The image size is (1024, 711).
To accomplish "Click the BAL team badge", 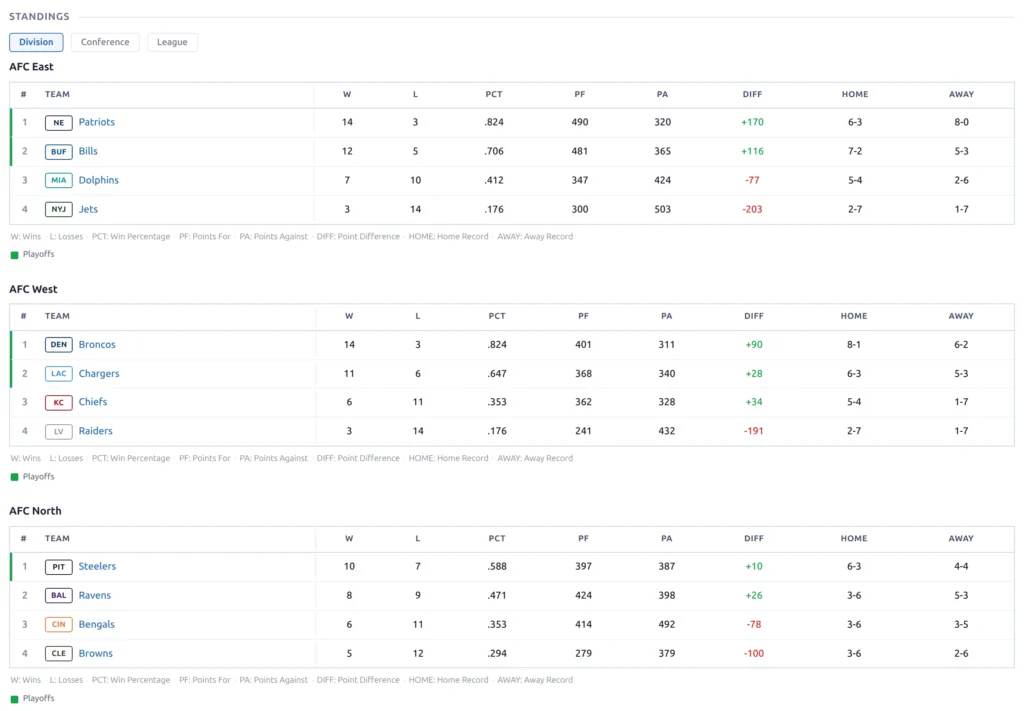I will click(59, 595).
